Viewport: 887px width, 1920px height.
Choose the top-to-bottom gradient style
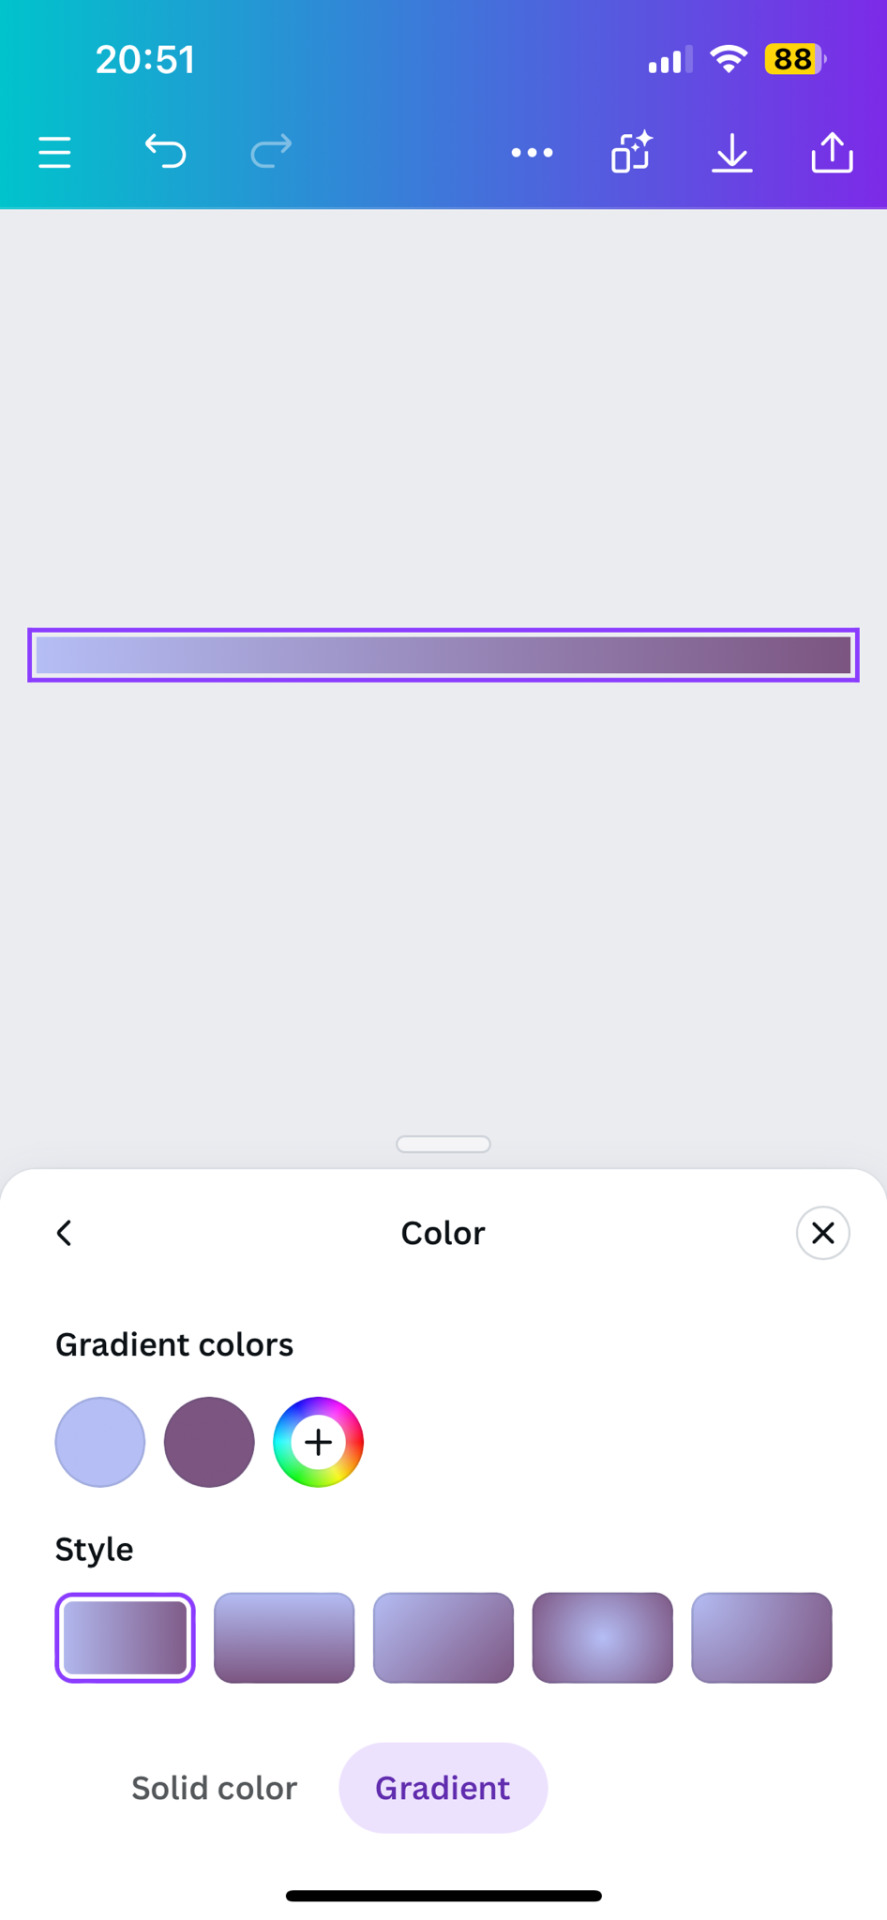pyautogui.click(x=284, y=1638)
